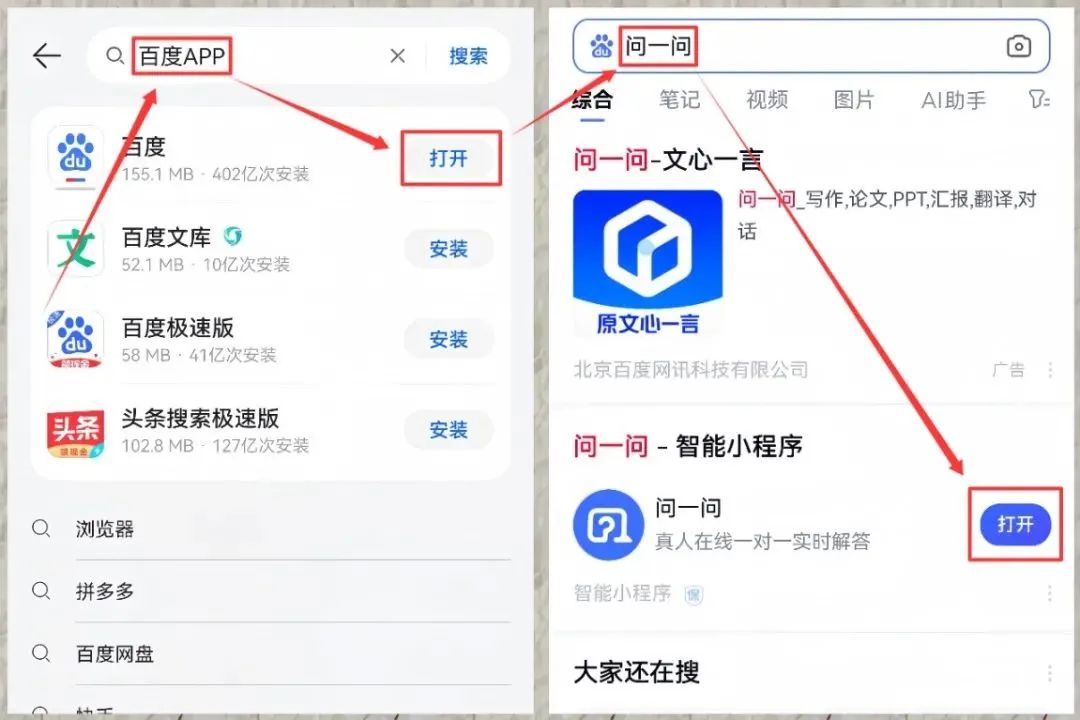Switch to the 笔记 tab
This screenshot has width=1080, height=720.
point(679,100)
